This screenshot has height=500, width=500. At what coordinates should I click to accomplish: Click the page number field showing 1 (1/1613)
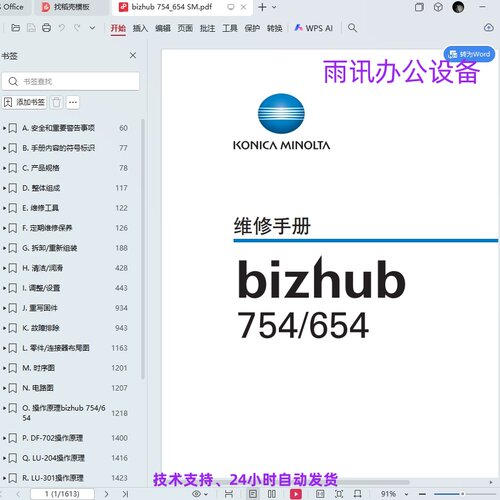point(62,494)
